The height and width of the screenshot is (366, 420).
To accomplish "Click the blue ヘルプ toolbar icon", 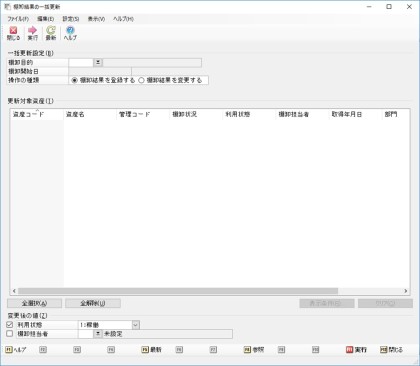I will [70, 33].
